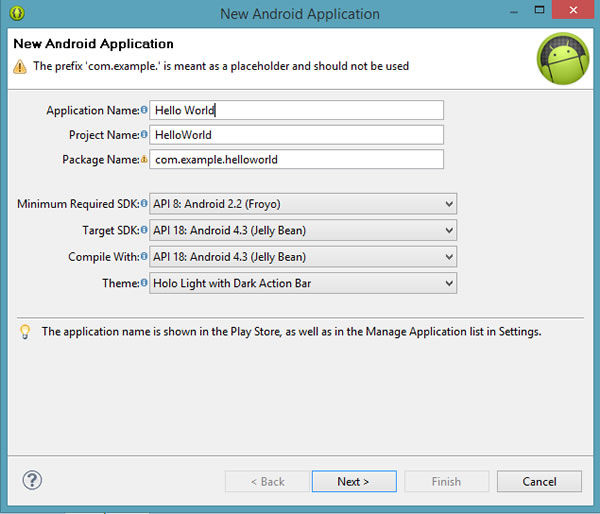Click the info icon beside Theme

tap(144, 282)
